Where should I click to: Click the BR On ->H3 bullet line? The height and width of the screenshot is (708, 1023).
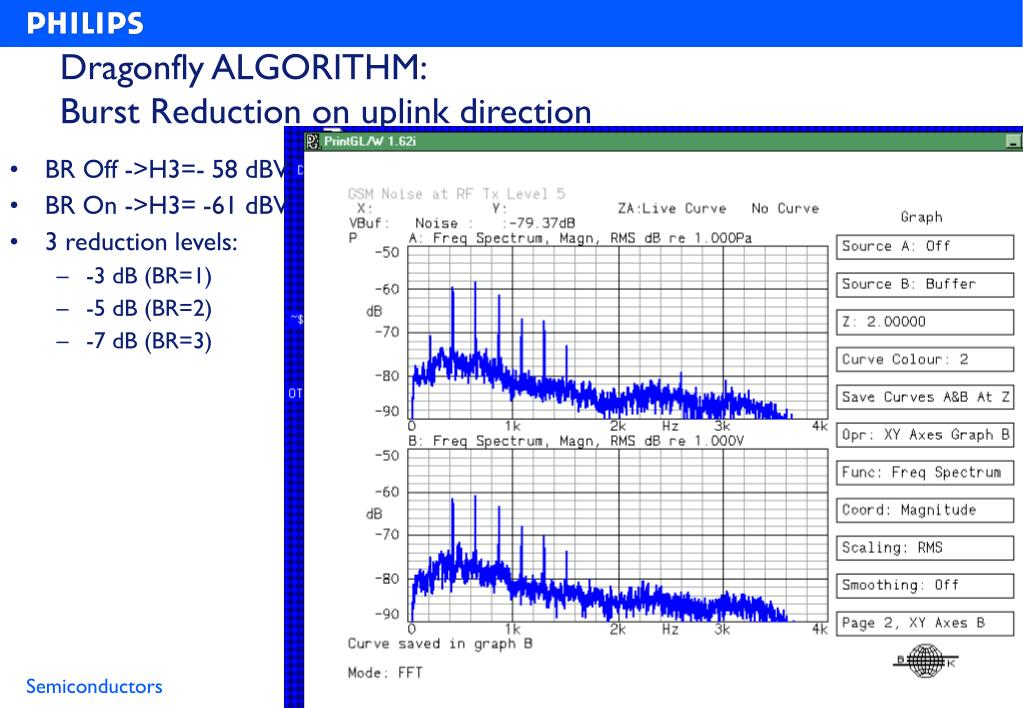165,206
